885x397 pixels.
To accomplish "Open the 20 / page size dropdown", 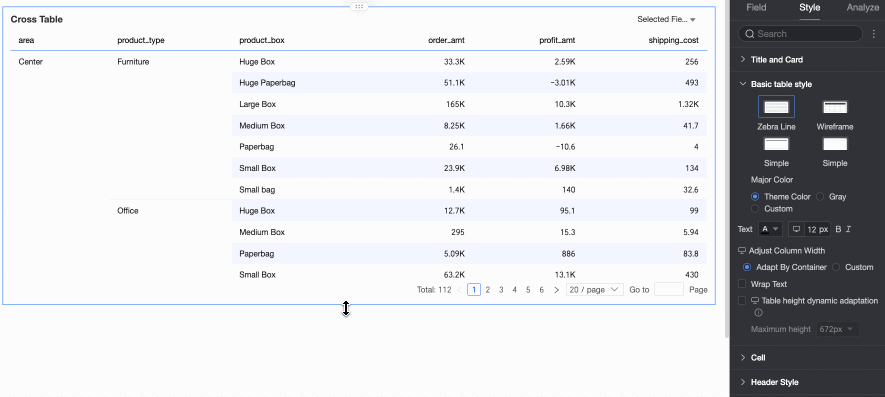I will coord(594,290).
